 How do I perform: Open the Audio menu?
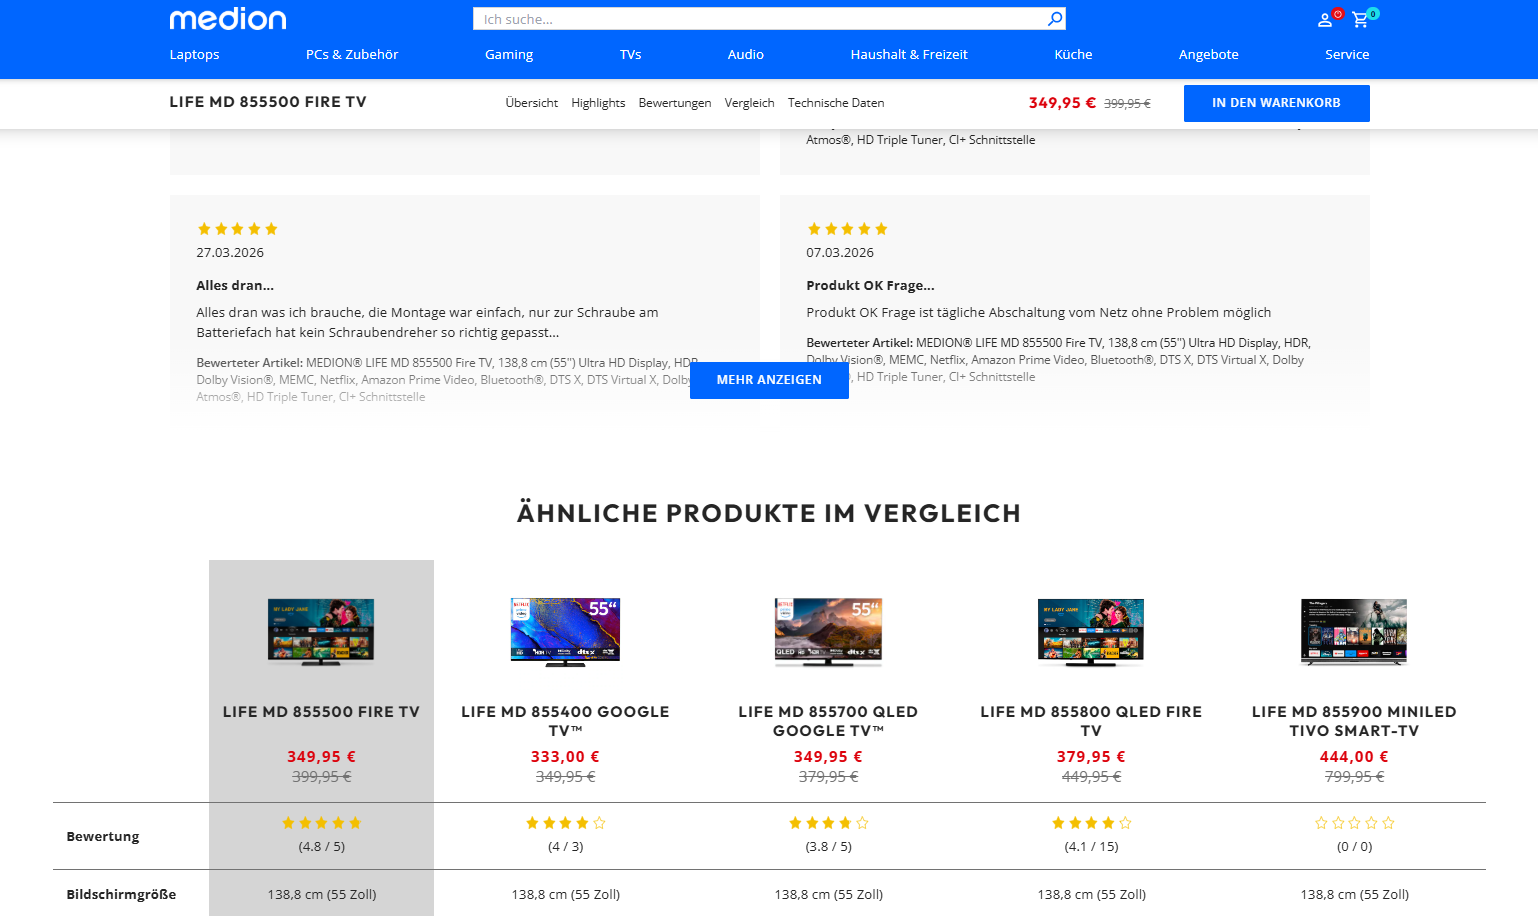[x=746, y=54]
